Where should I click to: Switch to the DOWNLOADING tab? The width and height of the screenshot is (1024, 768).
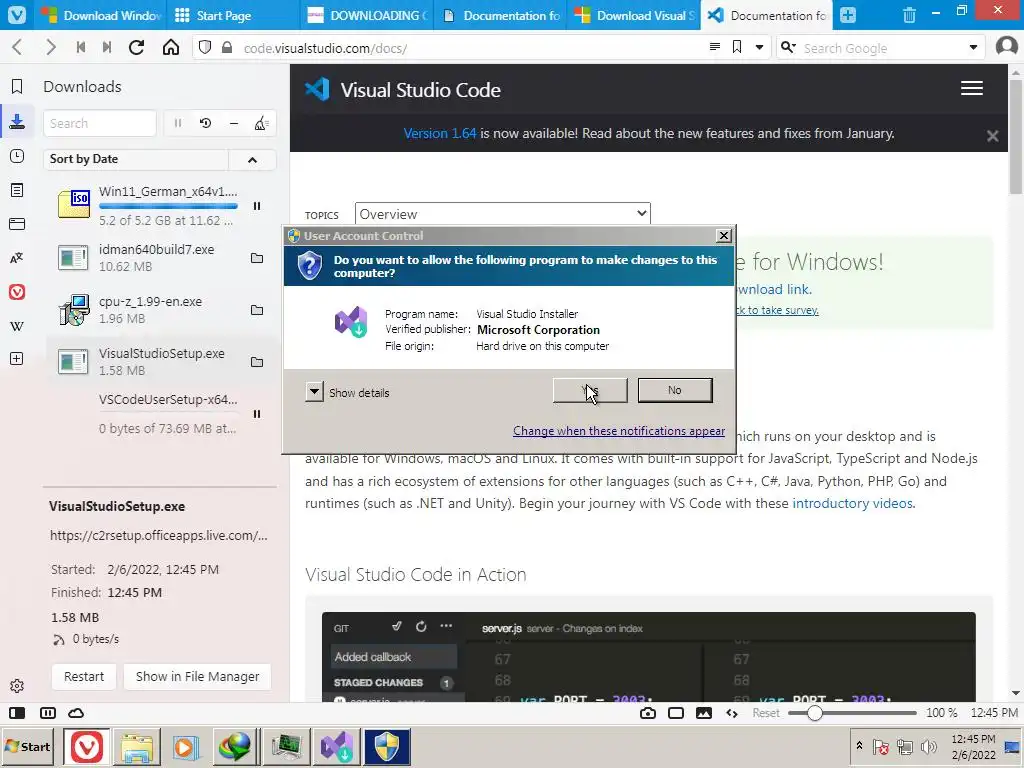click(x=366, y=15)
